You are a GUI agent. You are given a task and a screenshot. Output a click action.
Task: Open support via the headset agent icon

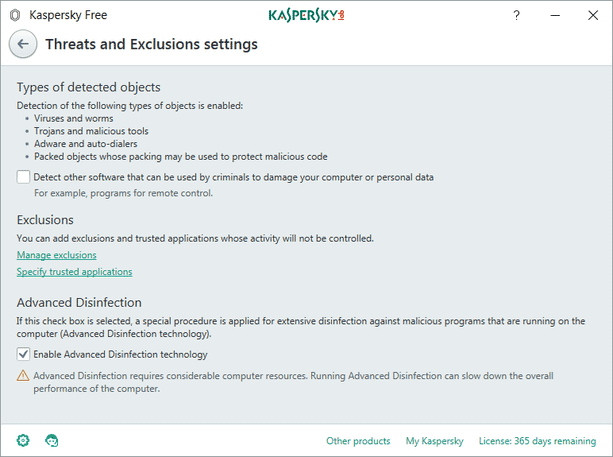[52, 441]
